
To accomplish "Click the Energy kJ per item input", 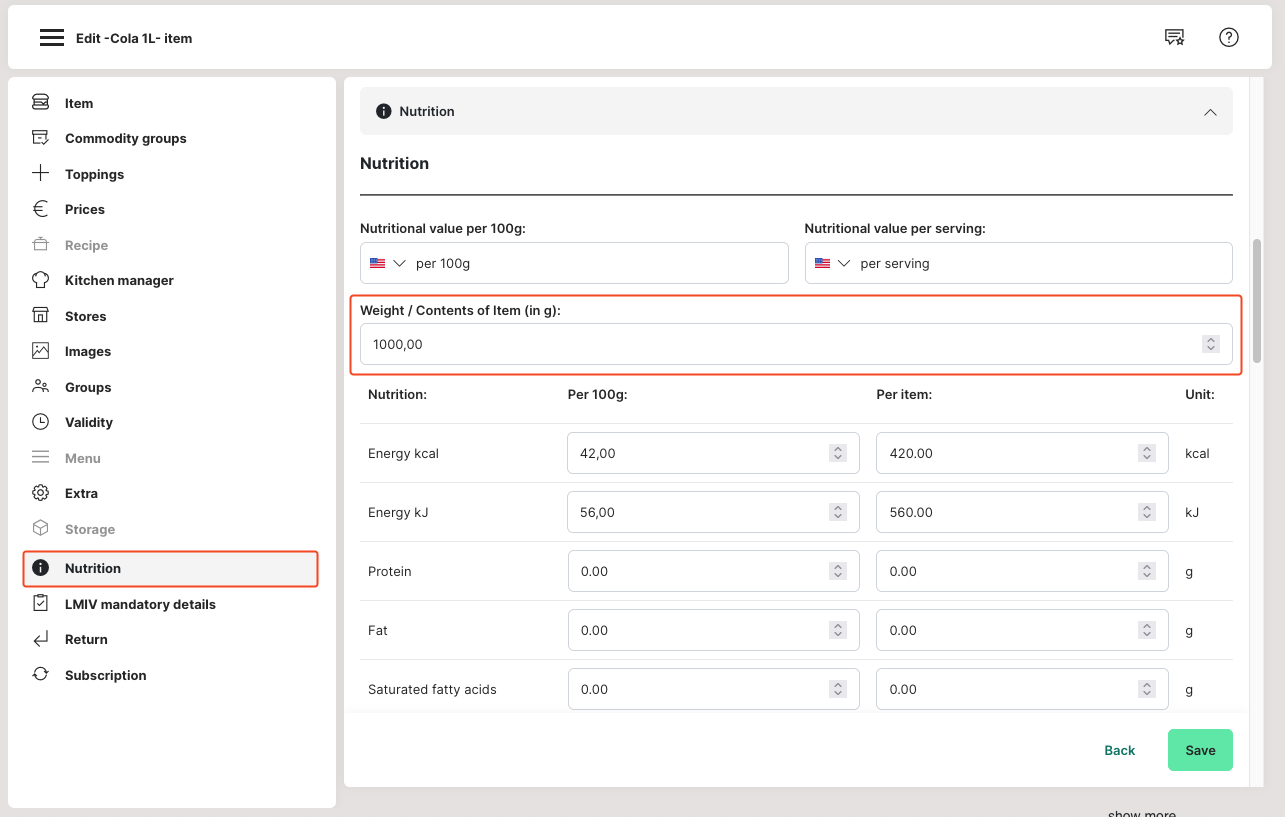I will click(x=1022, y=512).
